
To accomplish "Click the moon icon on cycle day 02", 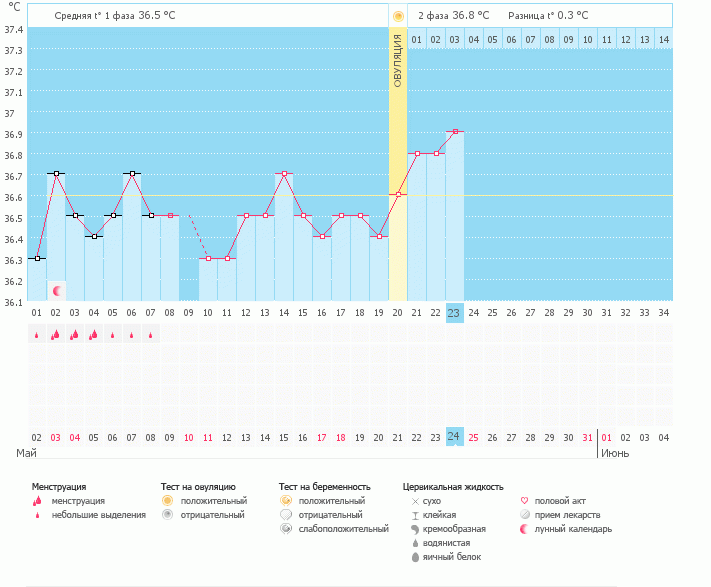I will point(57,290).
